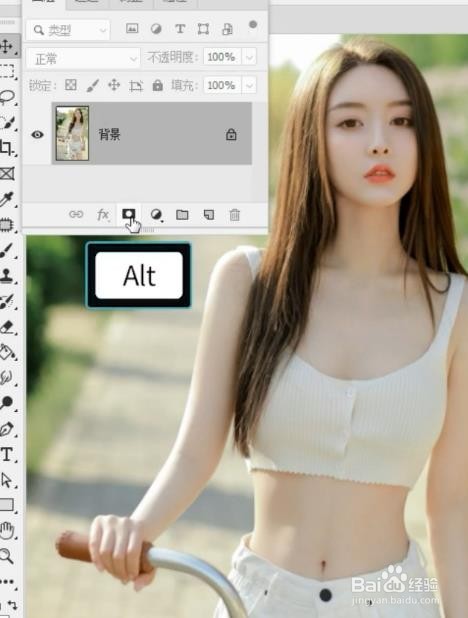Image resolution: width=468 pixels, height=618 pixels.
Task: Select the Blur tool
Action: pyautogui.click(x=7, y=378)
